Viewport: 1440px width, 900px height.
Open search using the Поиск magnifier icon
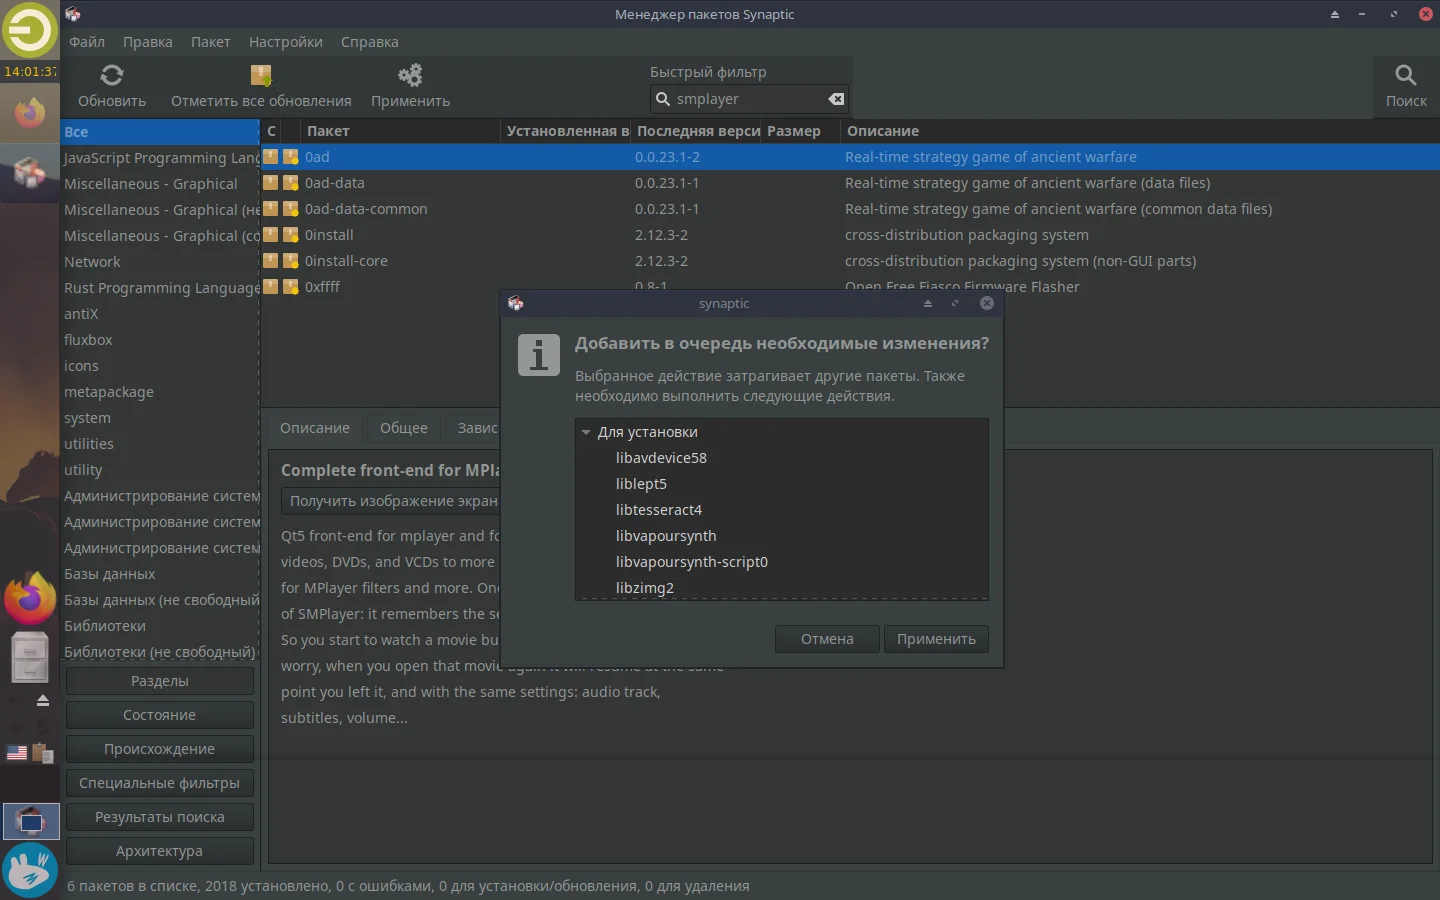[1406, 73]
